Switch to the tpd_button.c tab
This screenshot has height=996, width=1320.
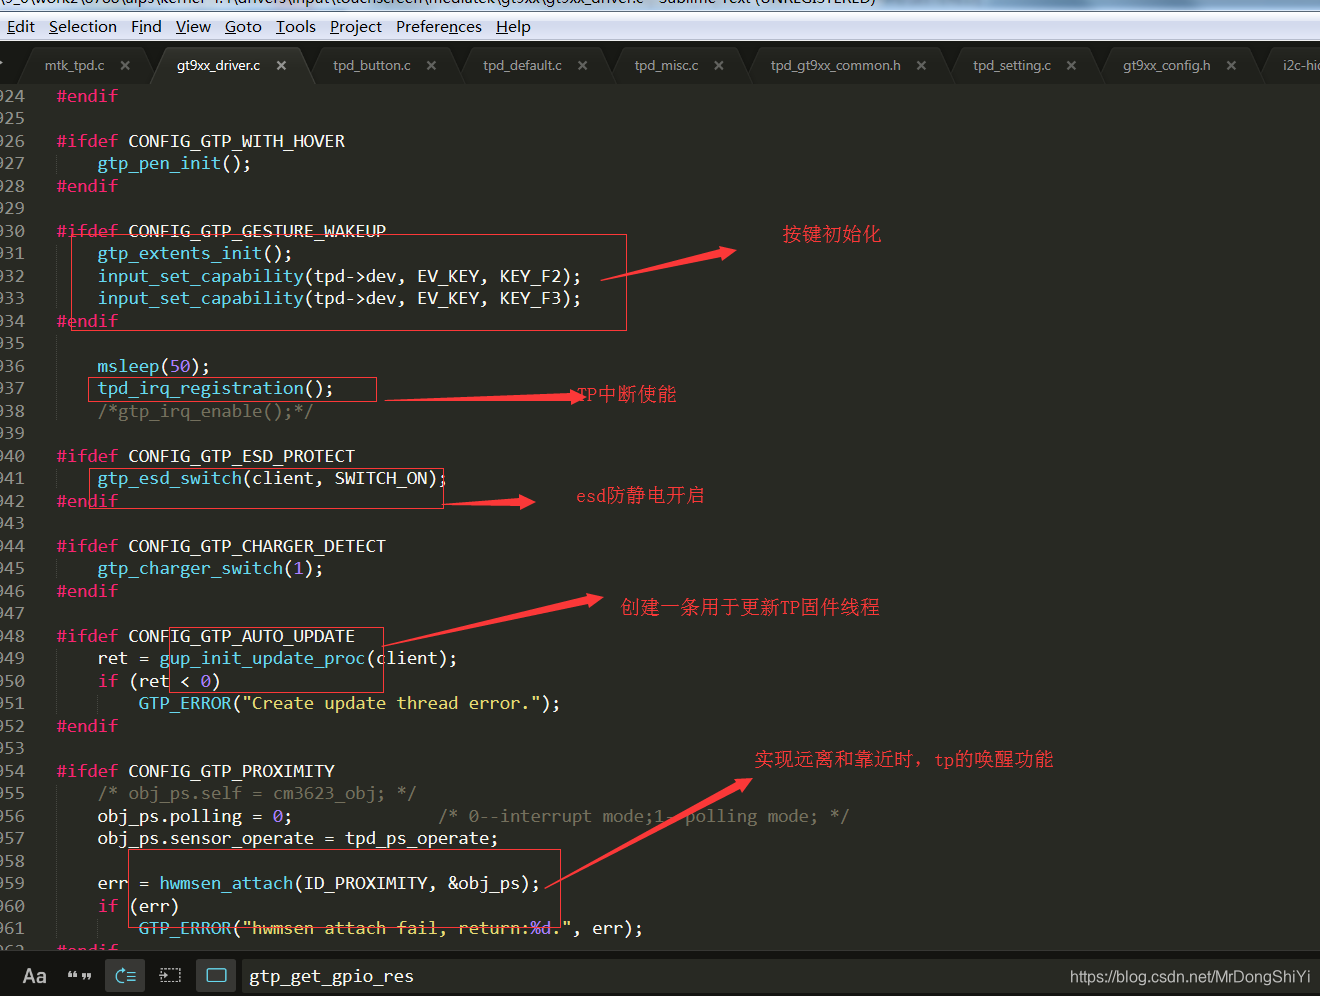(x=372, y=65)
